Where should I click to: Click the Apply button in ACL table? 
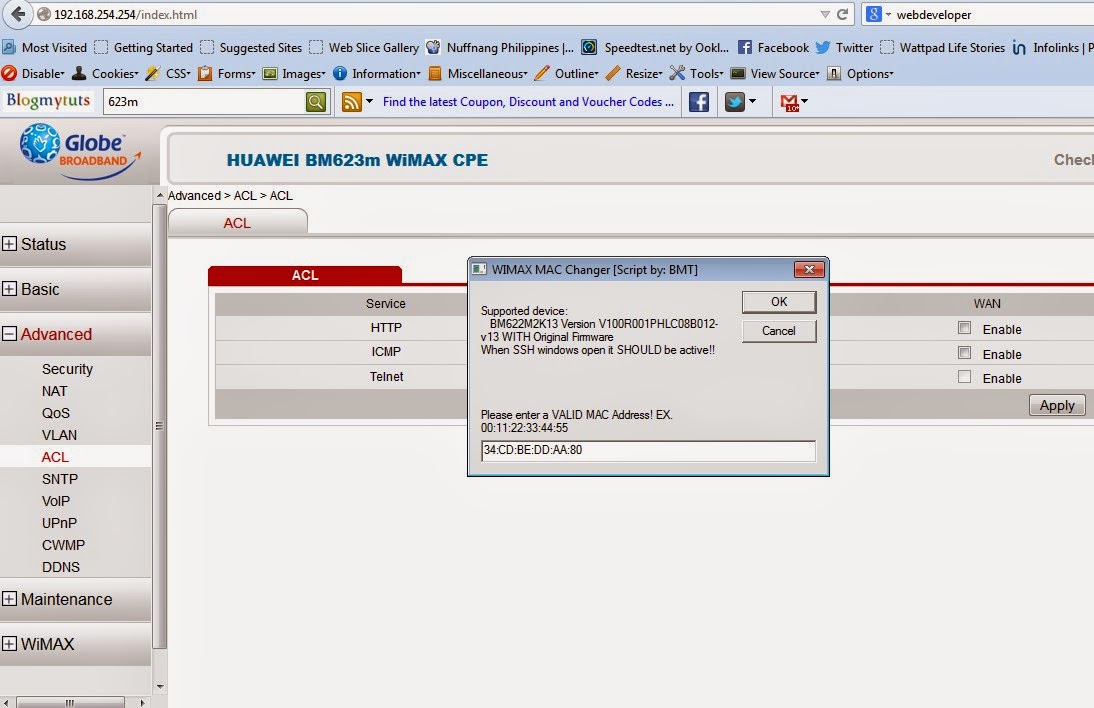click(1057, 405)
